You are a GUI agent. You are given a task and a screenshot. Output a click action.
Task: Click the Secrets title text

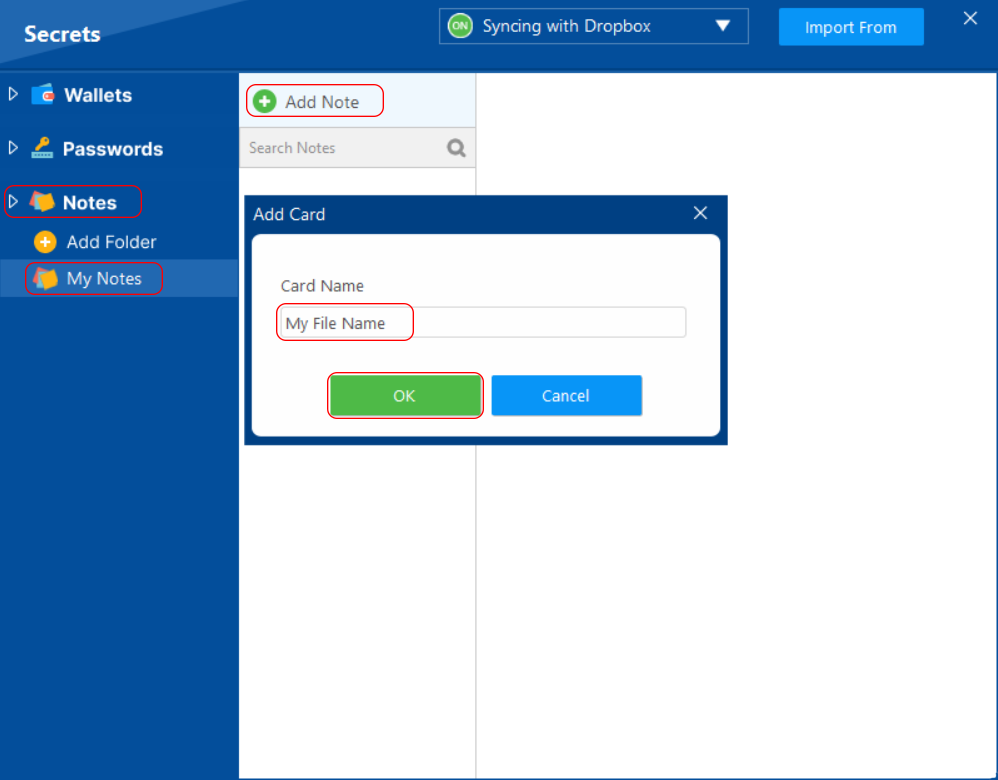tap(62, 34)
